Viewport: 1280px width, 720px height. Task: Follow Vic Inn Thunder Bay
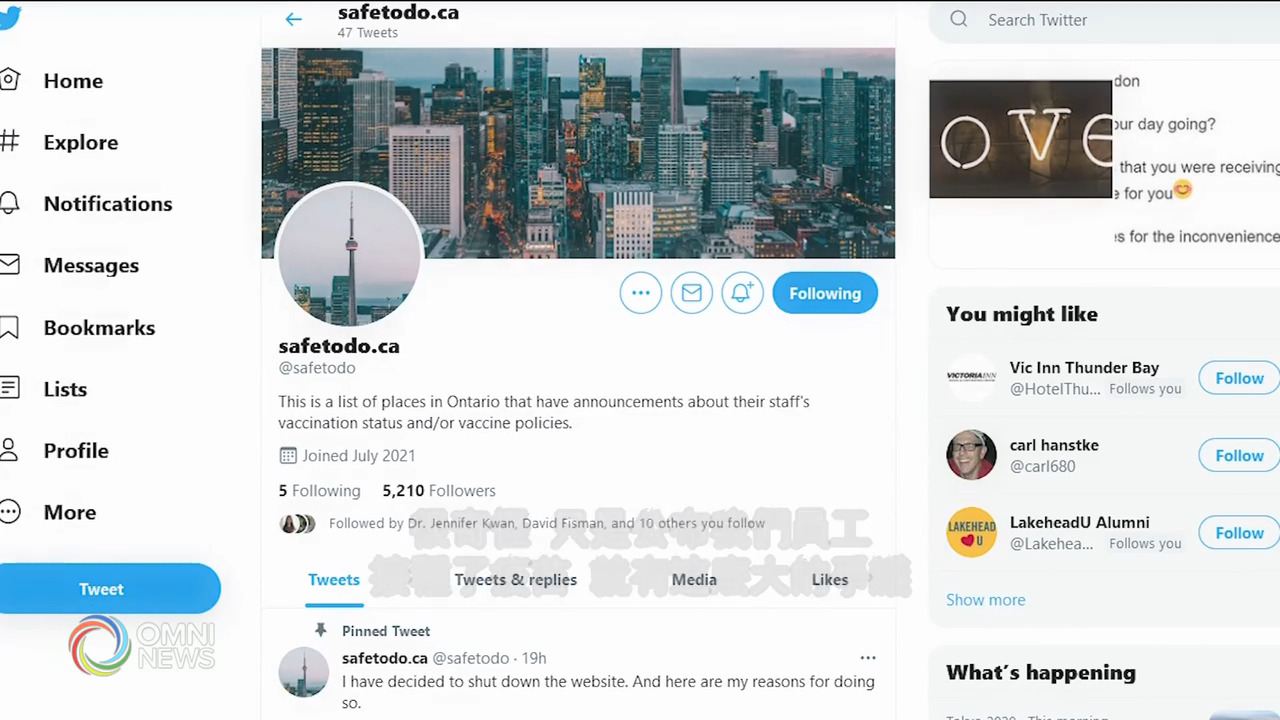pos(1239,378)
